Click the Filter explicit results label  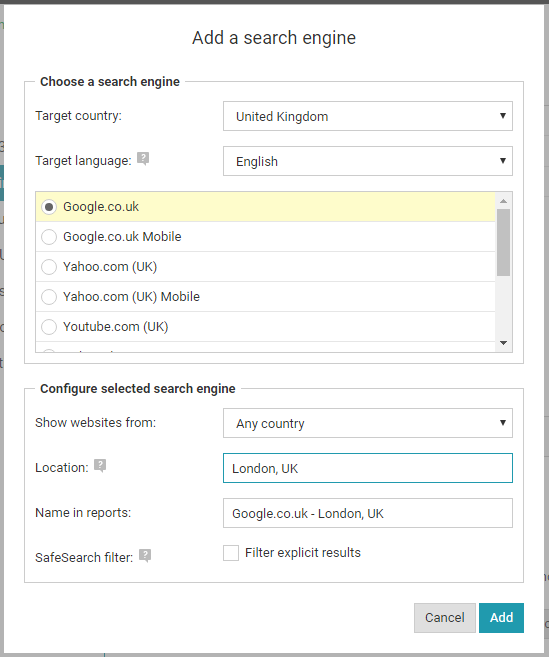click(303, 553)
